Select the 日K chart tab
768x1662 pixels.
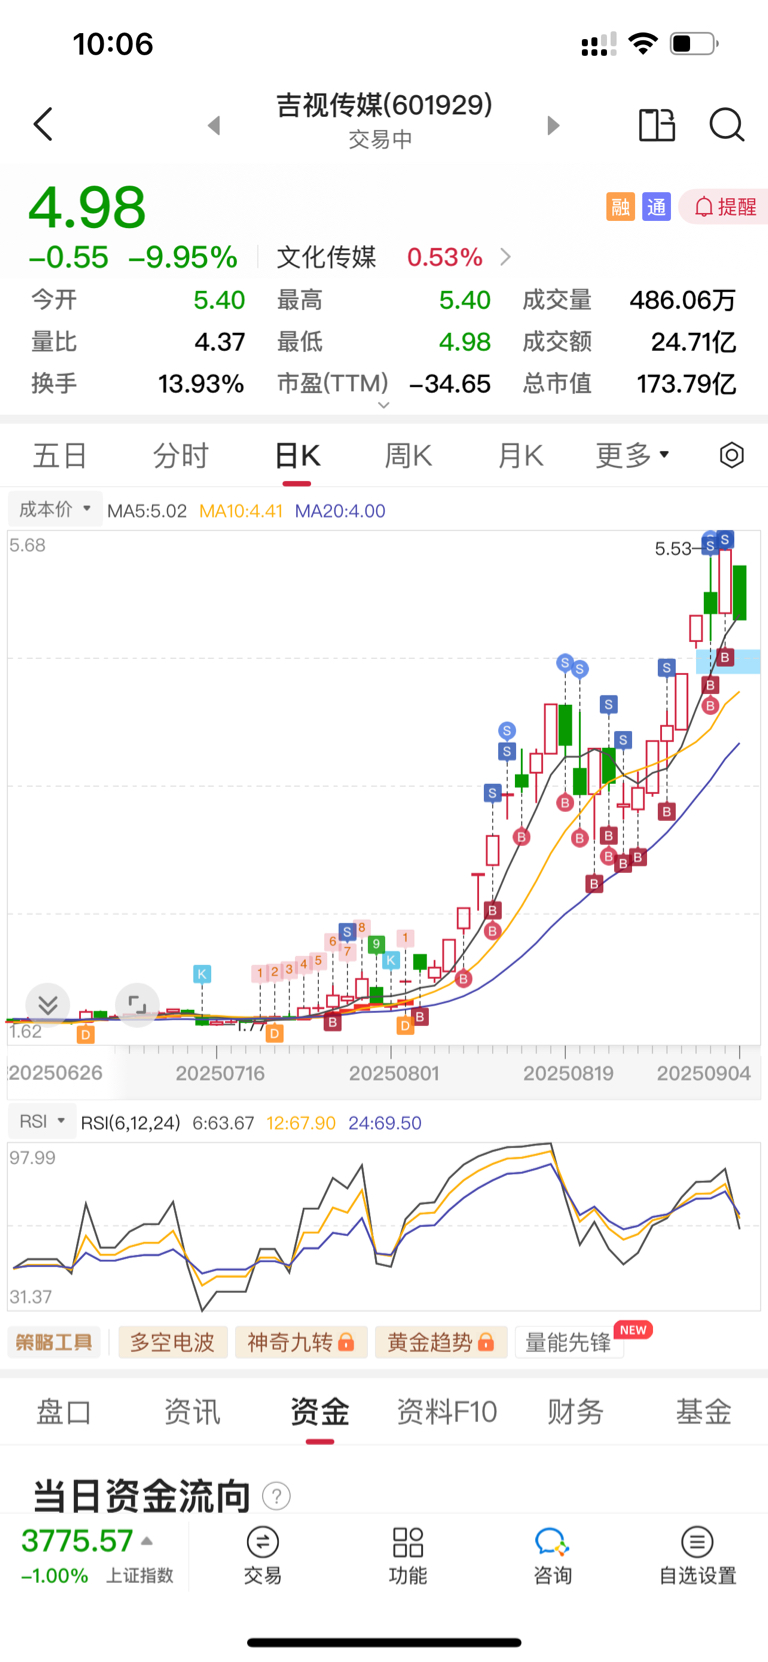[297, 456]
